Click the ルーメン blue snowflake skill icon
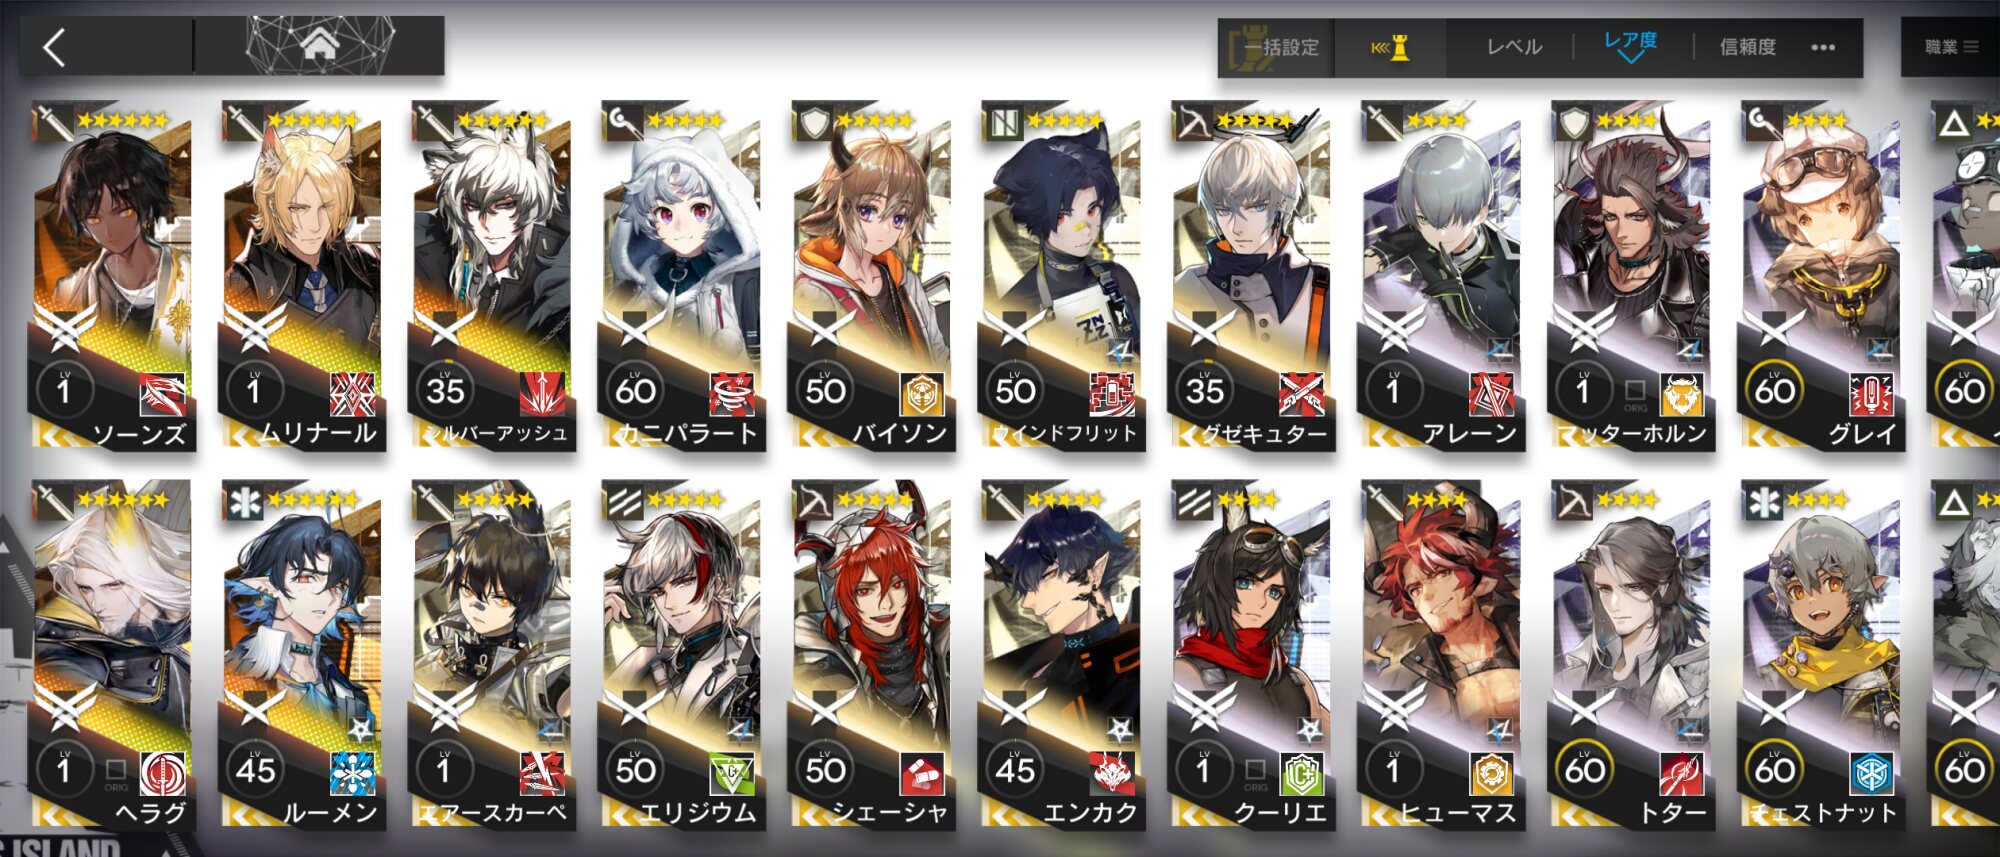 tap(352, 774)
